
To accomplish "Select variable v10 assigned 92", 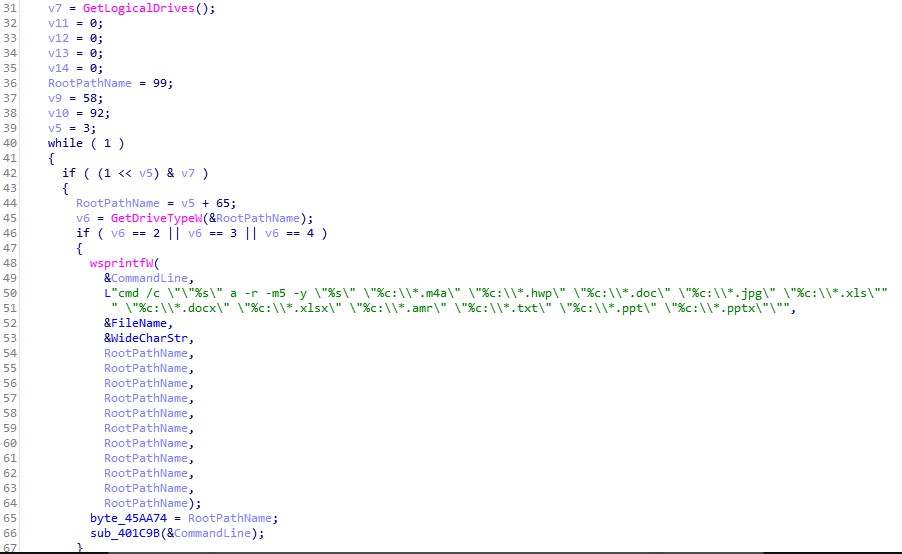I will coord(58,113).
